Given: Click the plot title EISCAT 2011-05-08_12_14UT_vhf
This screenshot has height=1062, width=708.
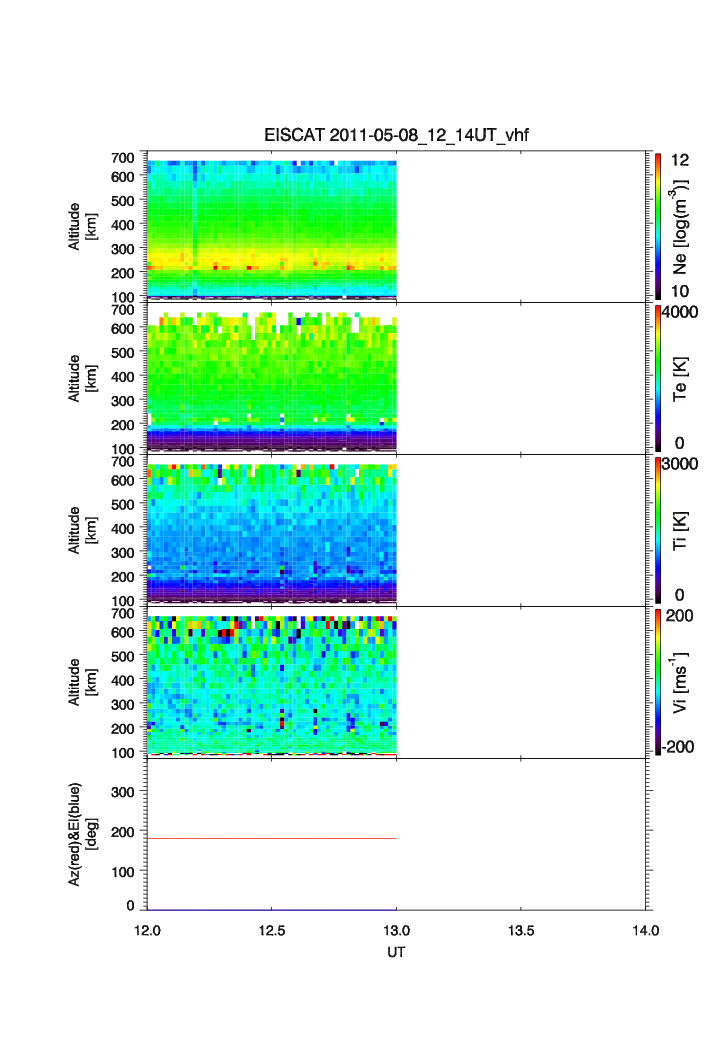Looking at the screenshot, I should pos(396,135).
